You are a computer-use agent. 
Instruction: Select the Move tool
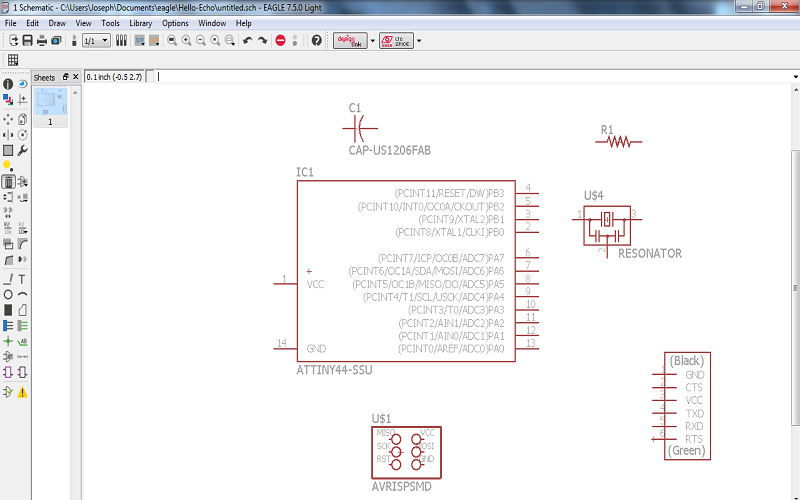click(x=8, y=119)
